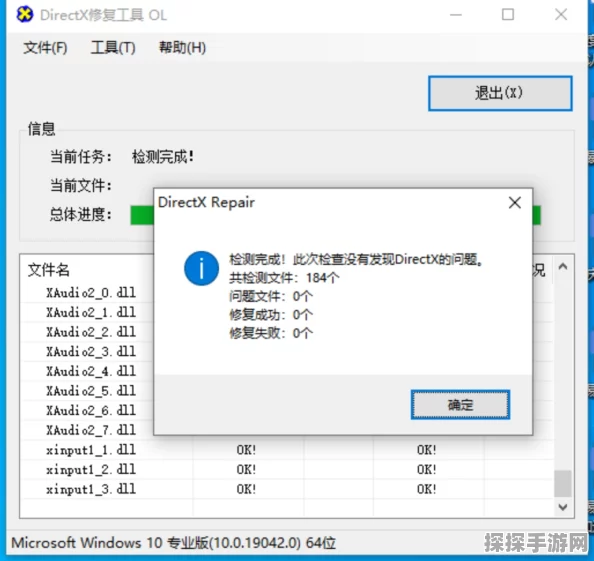
Task: Select the XAudio2_3.dll row
Action: [91, 352]
